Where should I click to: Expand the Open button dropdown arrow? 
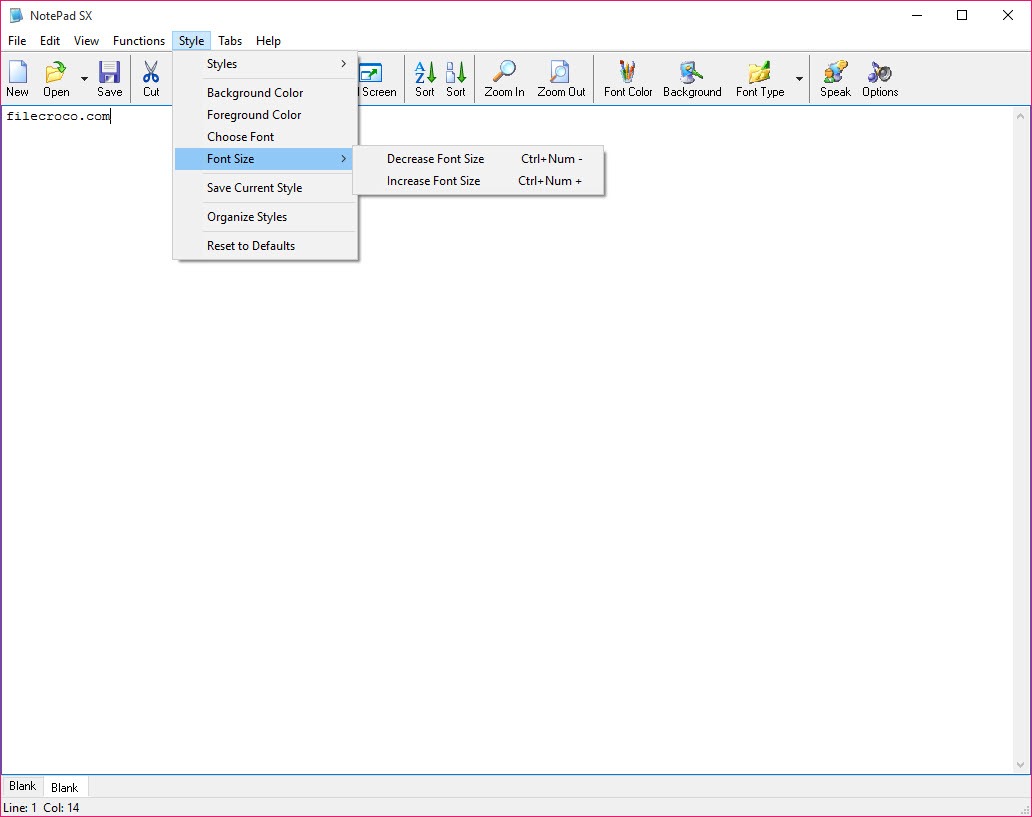84,79
